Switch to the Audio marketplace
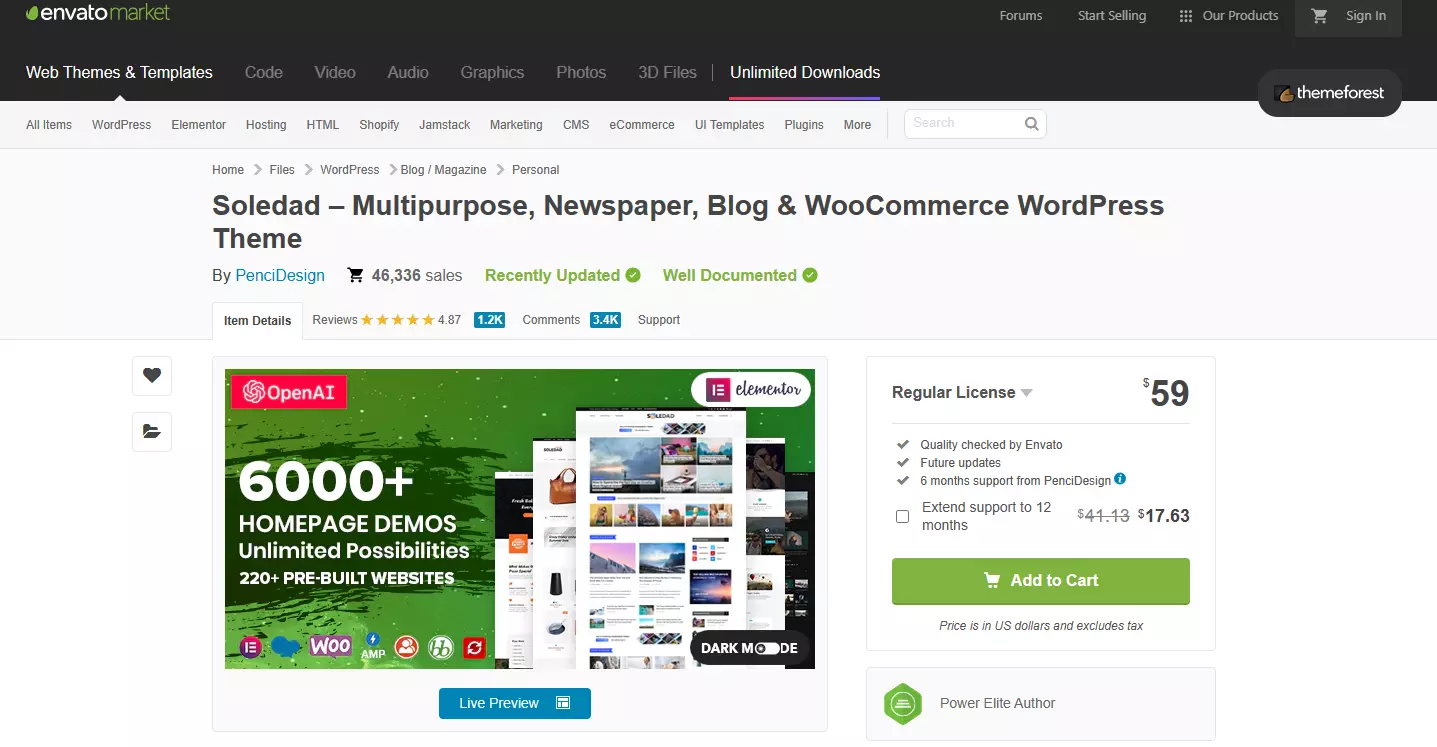The height and width of the screenshot is (747, 1437). pyautogui.click(x=408, y=72)
